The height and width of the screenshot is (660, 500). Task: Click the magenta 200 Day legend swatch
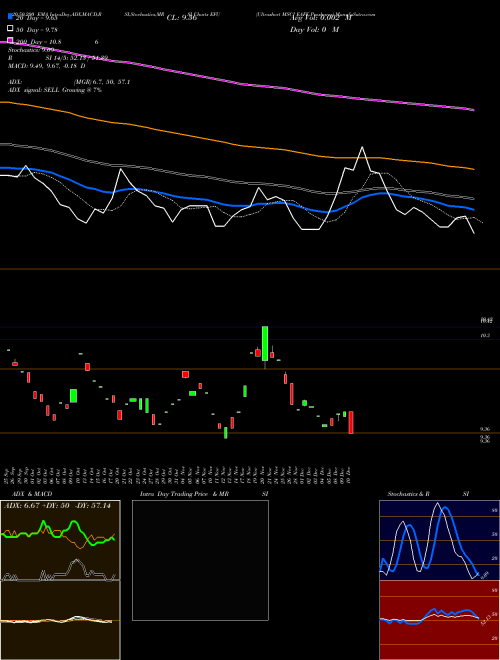(10, 40)
